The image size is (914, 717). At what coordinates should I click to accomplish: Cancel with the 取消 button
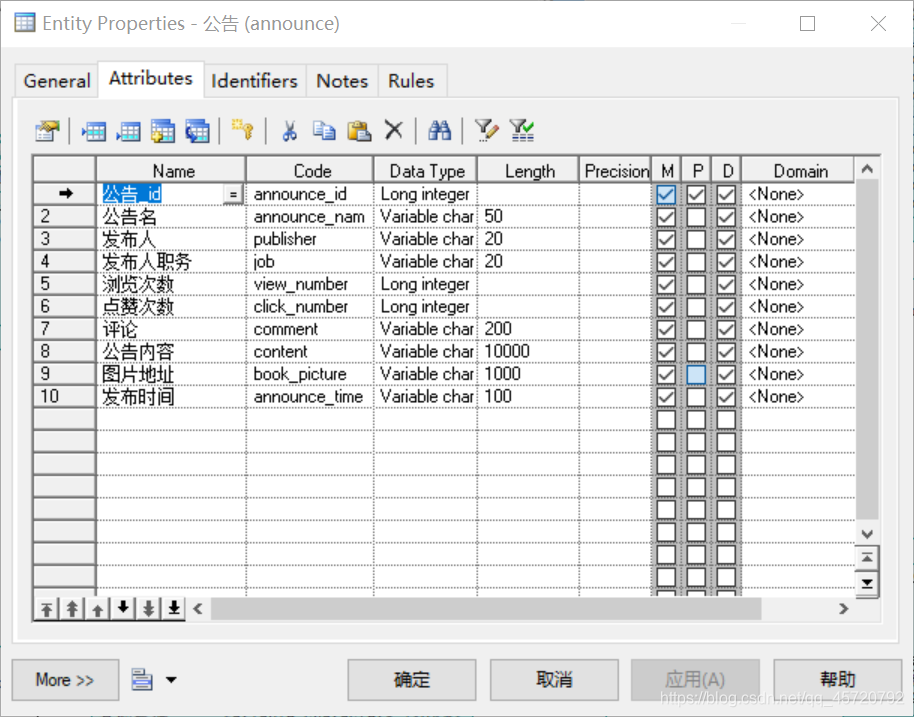pos(554,680)
